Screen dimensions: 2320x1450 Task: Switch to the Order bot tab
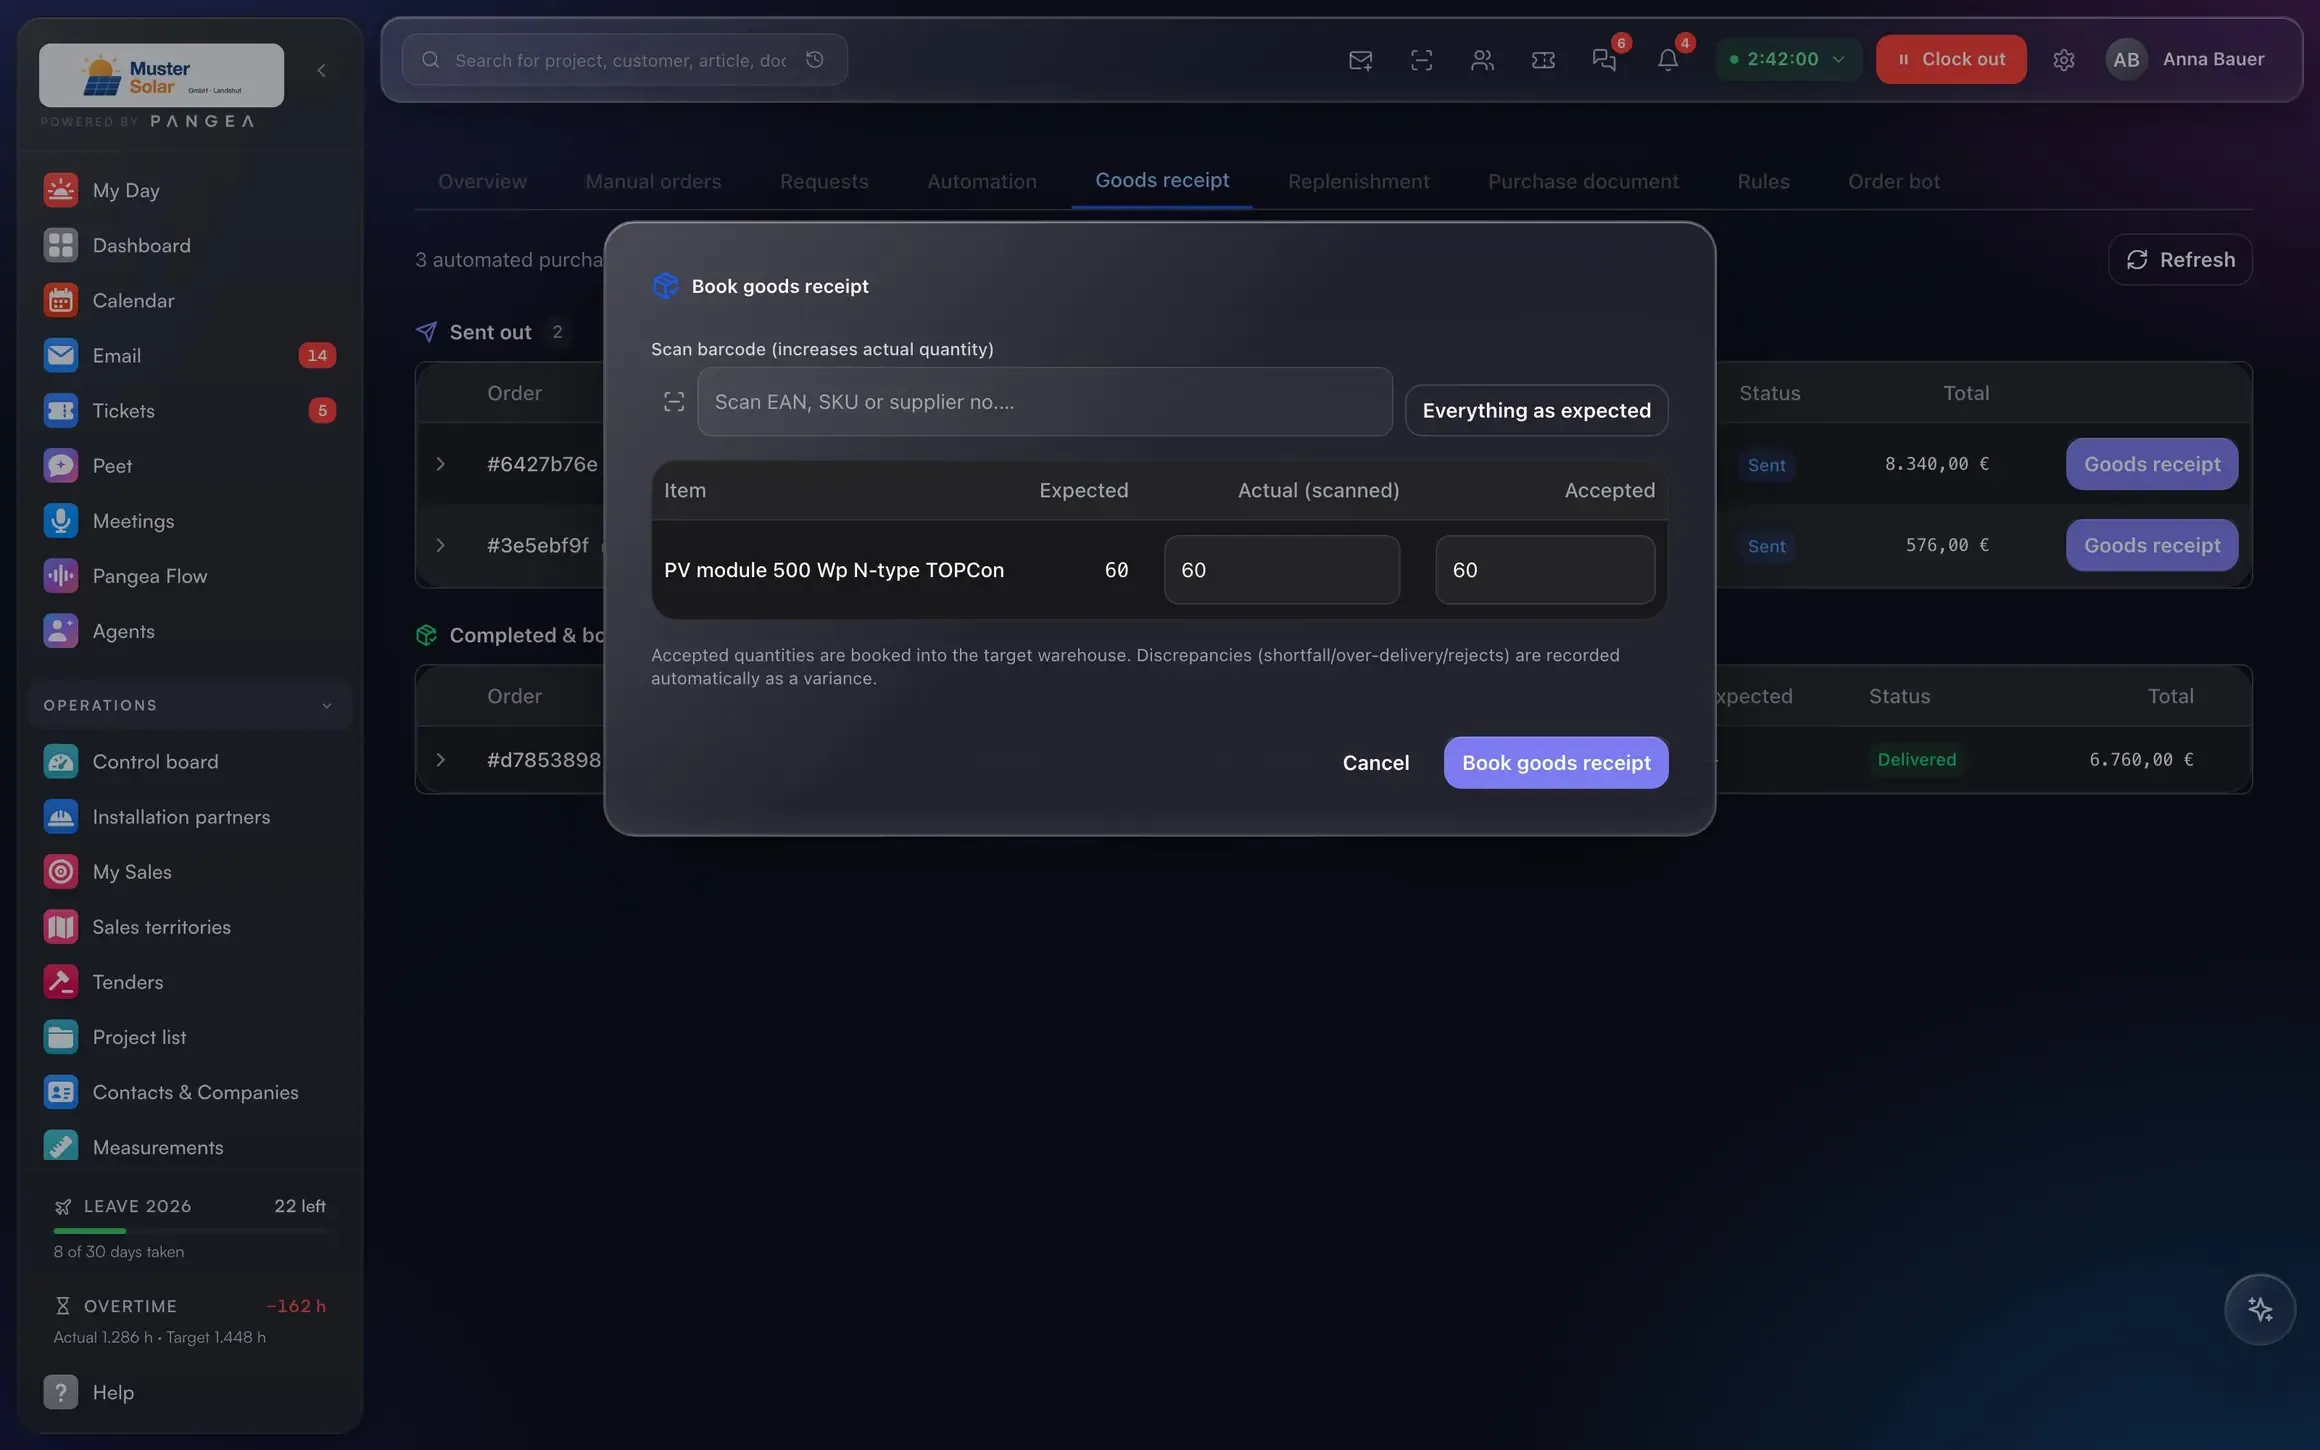(1893, 181)
